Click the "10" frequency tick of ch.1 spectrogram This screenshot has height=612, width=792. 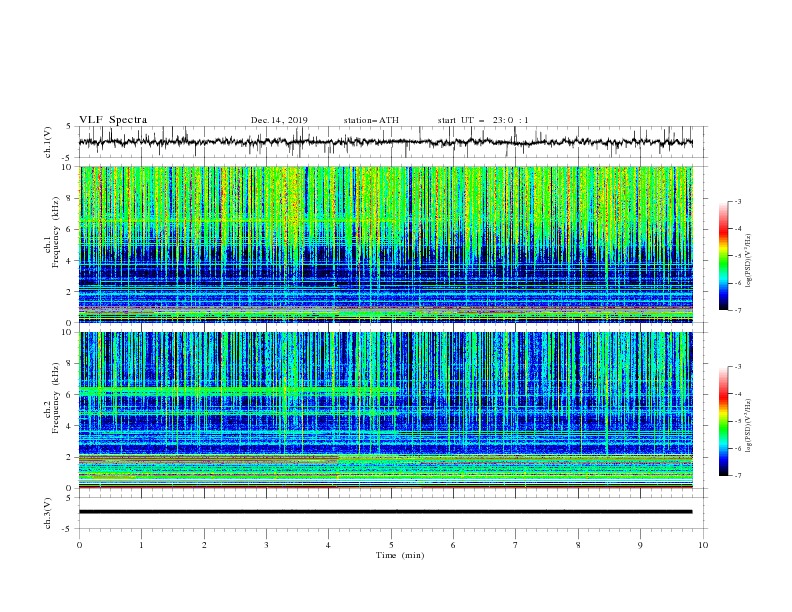tap(67, 167)
